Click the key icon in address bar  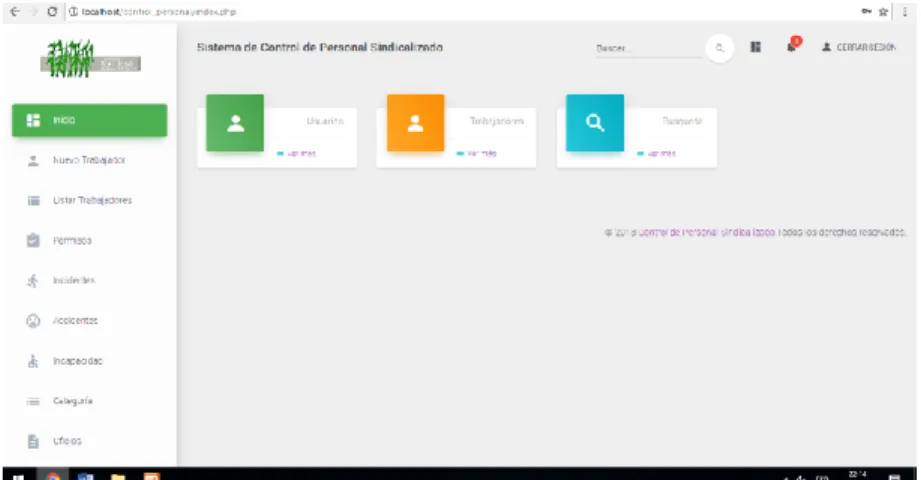[x=866, y=11]
